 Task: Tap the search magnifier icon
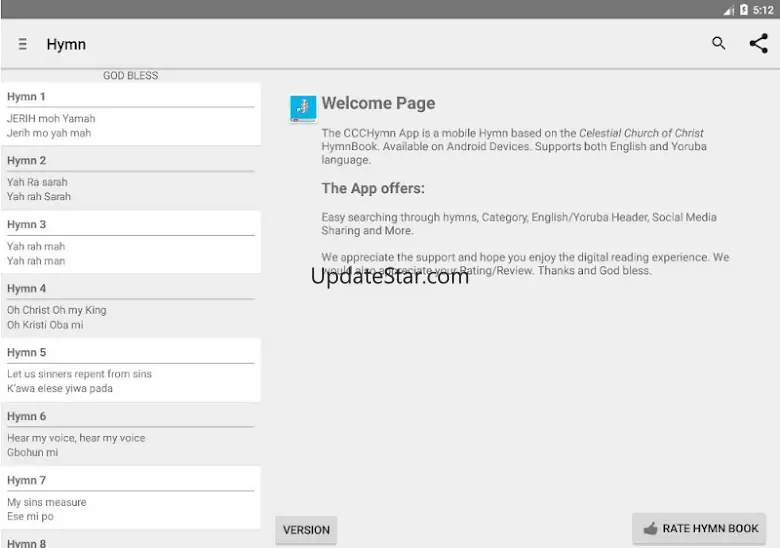pos(718,44)
